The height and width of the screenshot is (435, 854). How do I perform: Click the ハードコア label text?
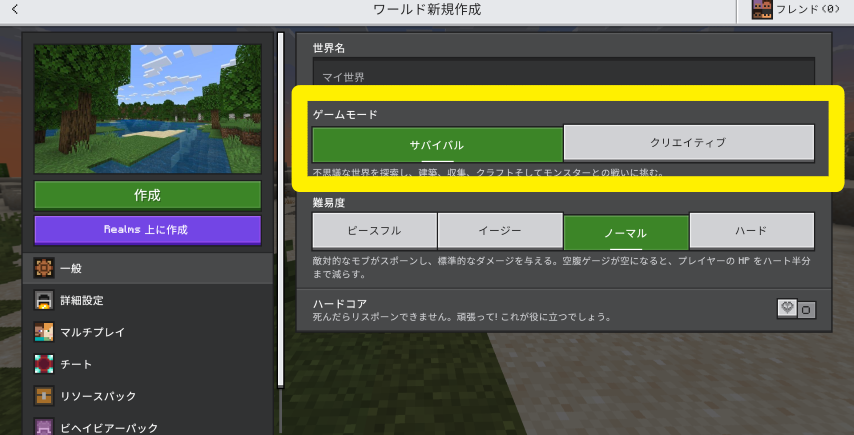340,303
